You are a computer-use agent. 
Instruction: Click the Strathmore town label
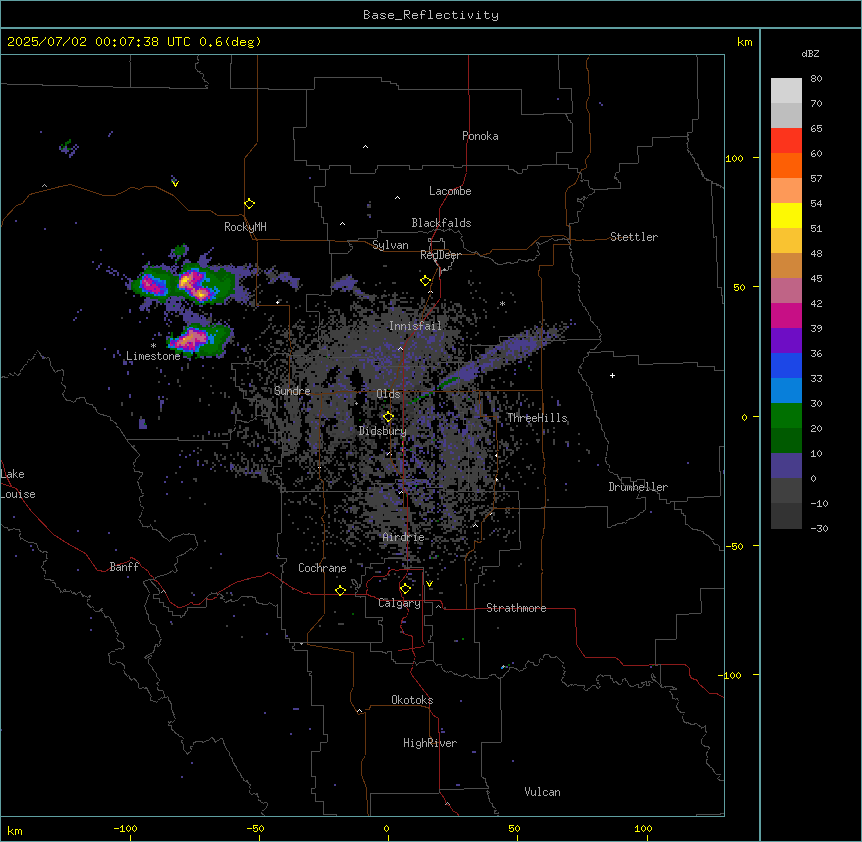coord(516,608)
